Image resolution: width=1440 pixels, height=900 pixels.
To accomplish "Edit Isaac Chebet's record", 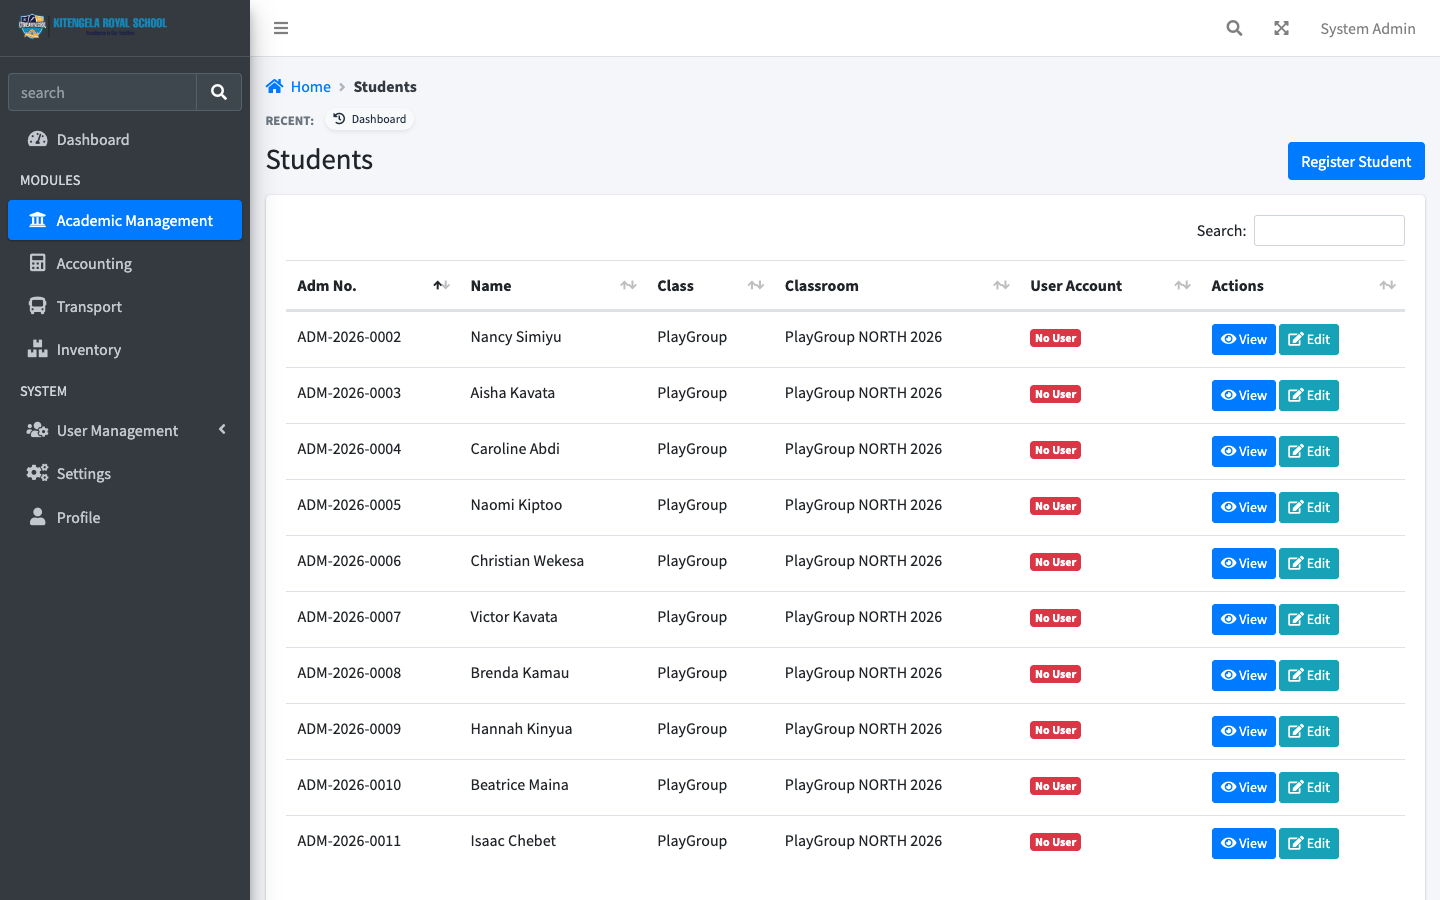I will pos(1308,843).
